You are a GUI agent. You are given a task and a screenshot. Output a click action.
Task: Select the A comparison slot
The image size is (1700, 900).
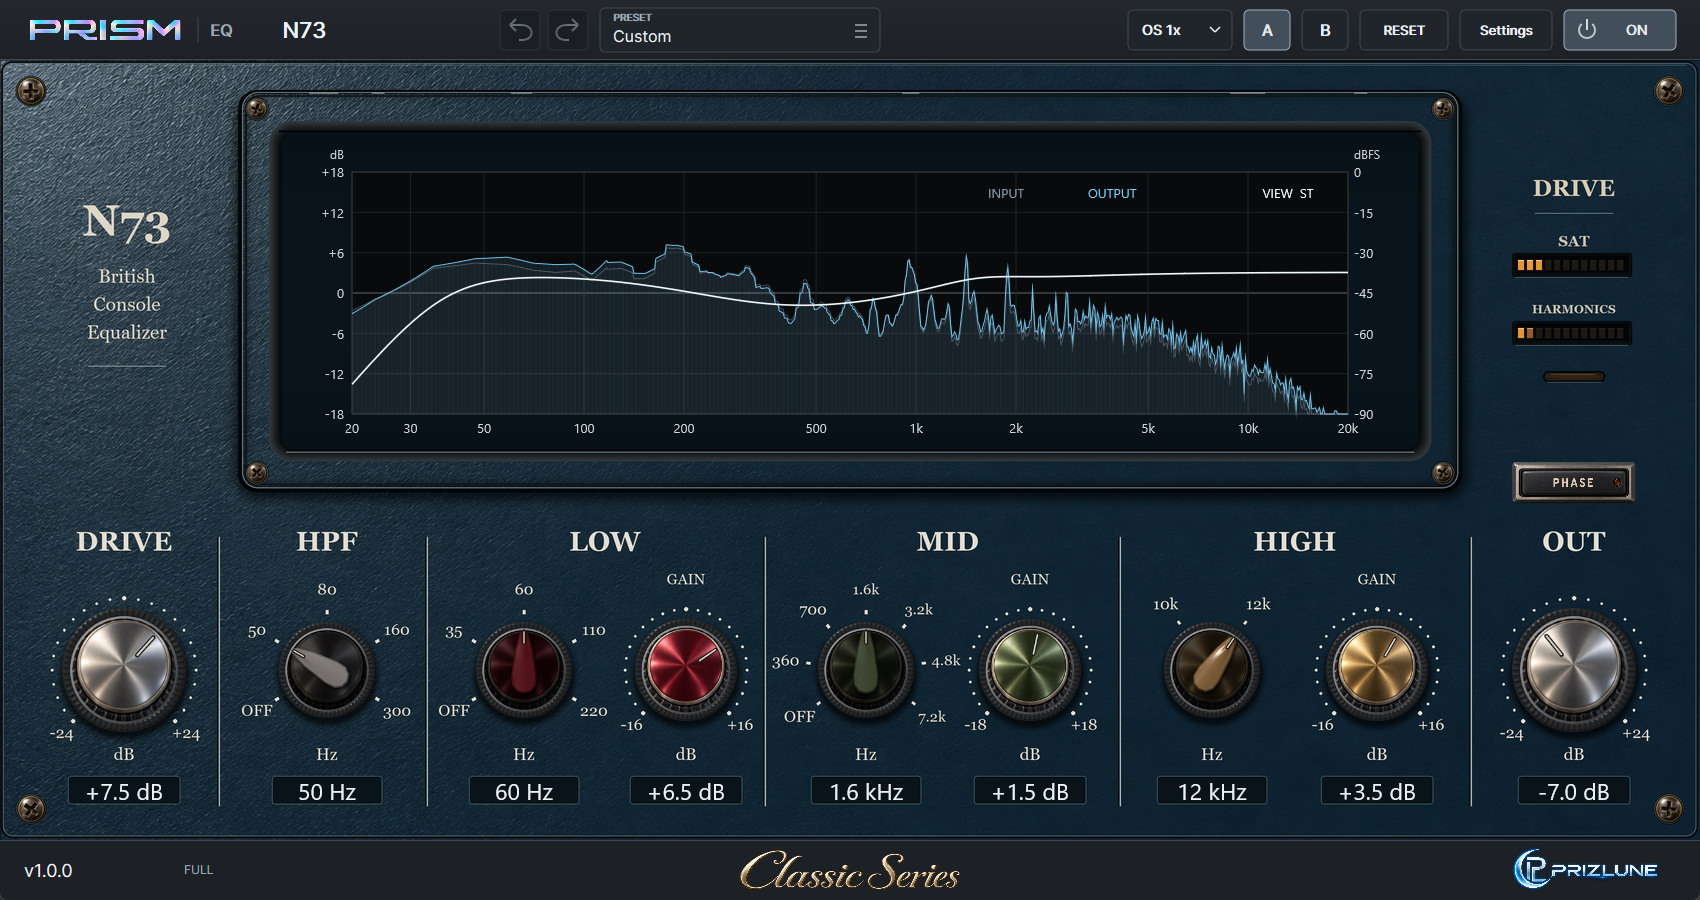tap(1267, 30)
